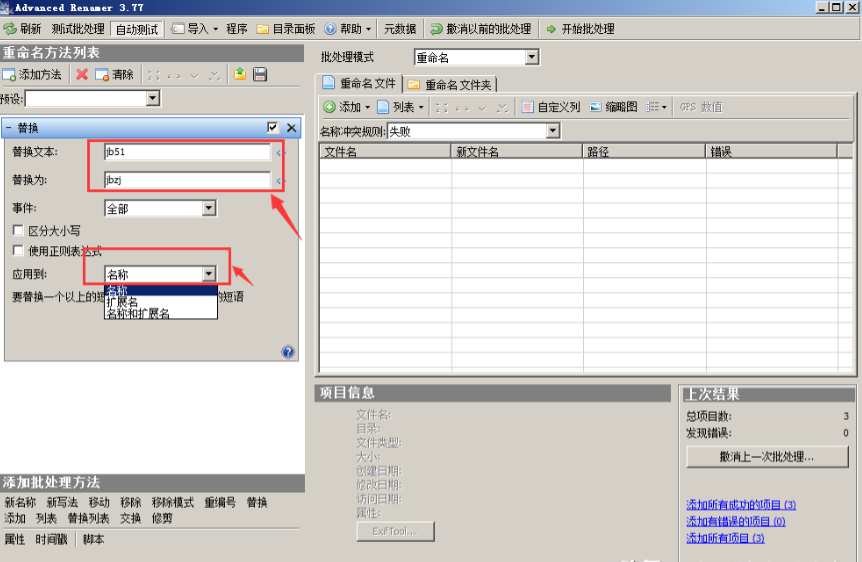Open the 目录面板 folder panel
Image resolution: width=862 pixels, height=562 pixels.
click(x=286, y=29)
